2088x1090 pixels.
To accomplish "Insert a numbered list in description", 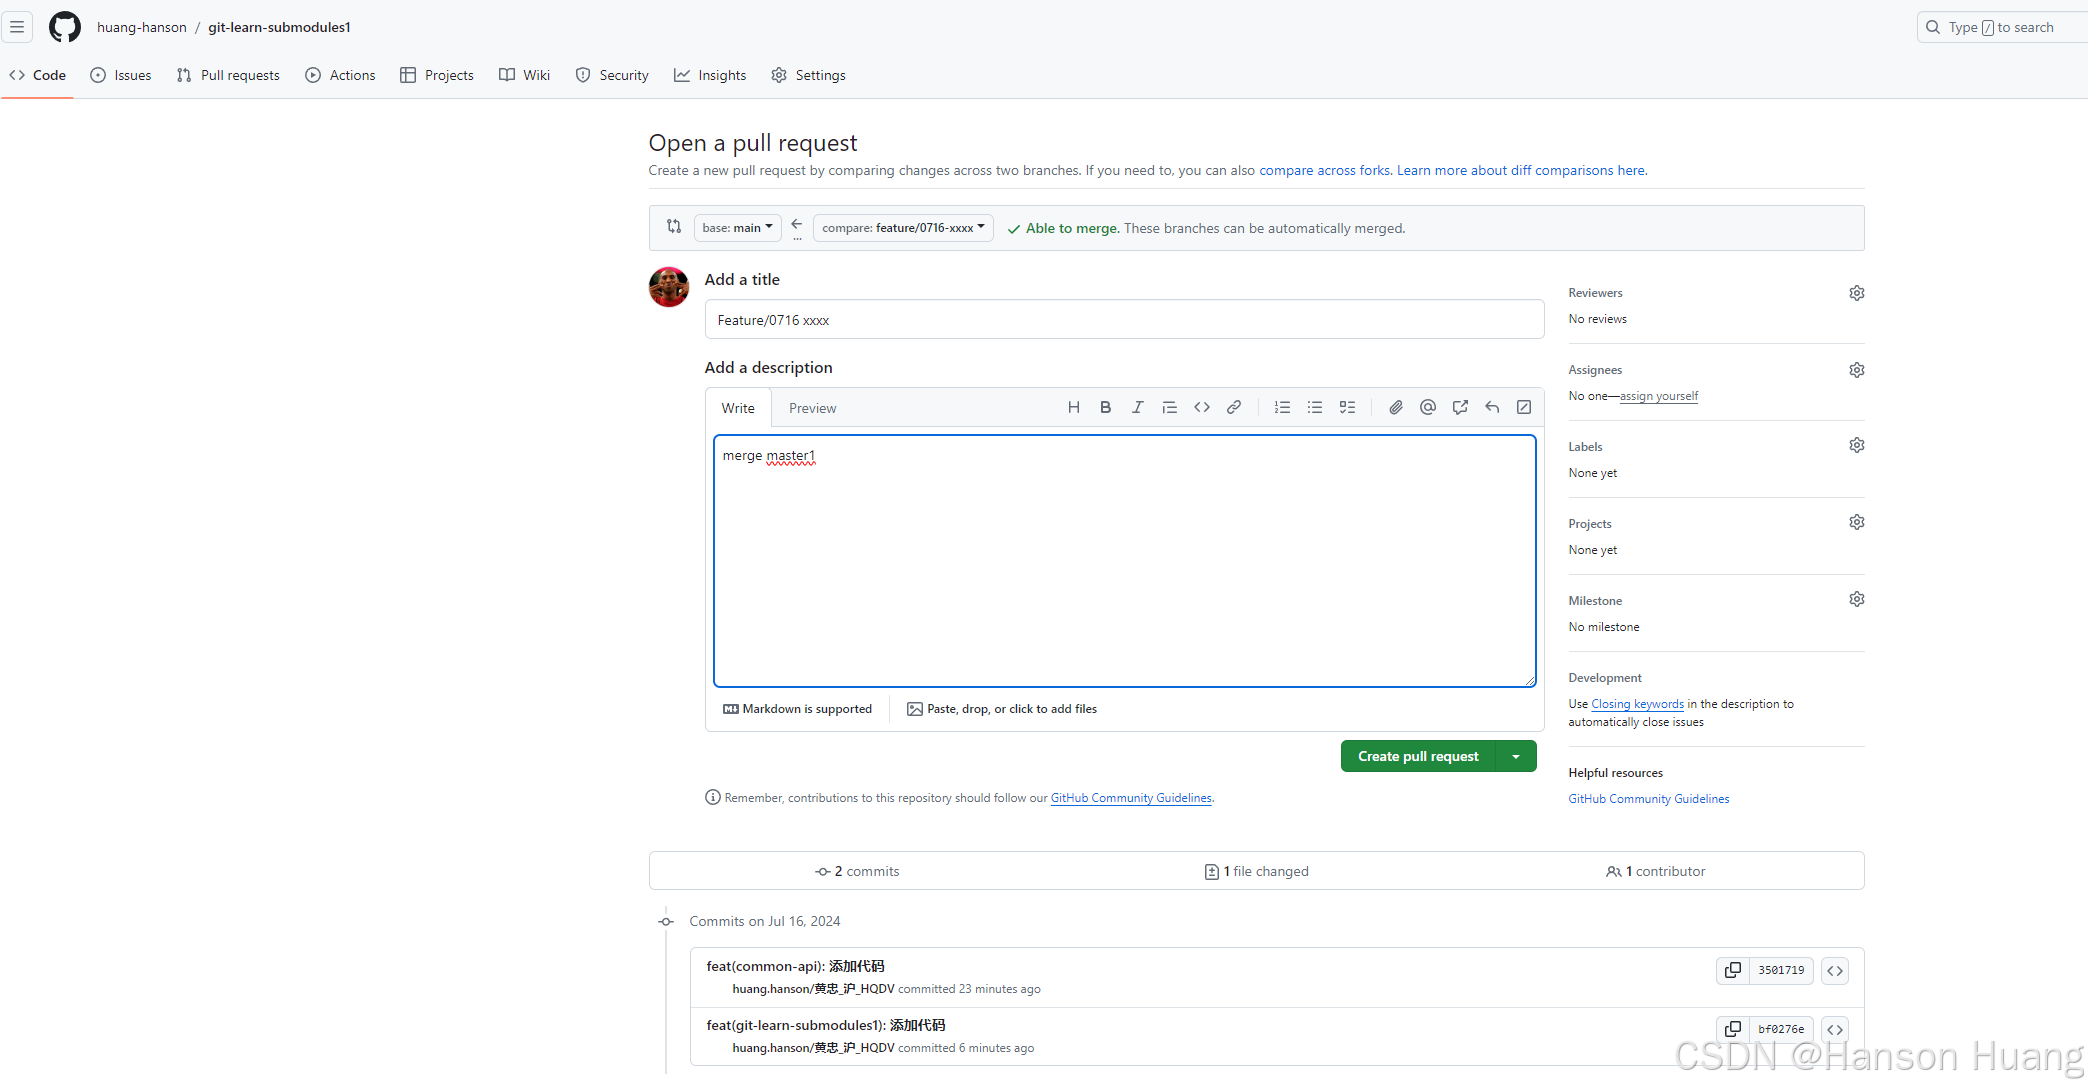I will point(1282,407).
